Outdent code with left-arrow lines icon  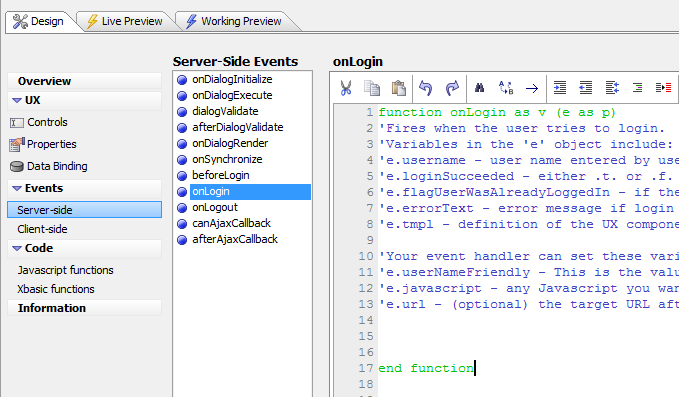(586, 88)
